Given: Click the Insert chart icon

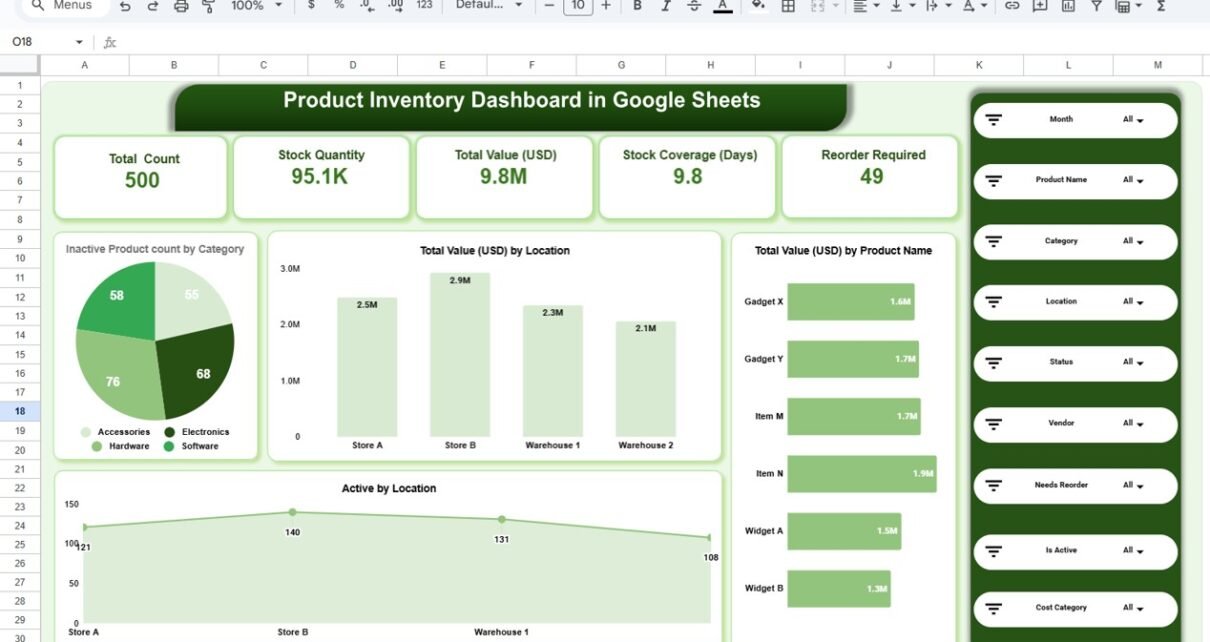Looking at the screenshot, I should pos(1068,6).
